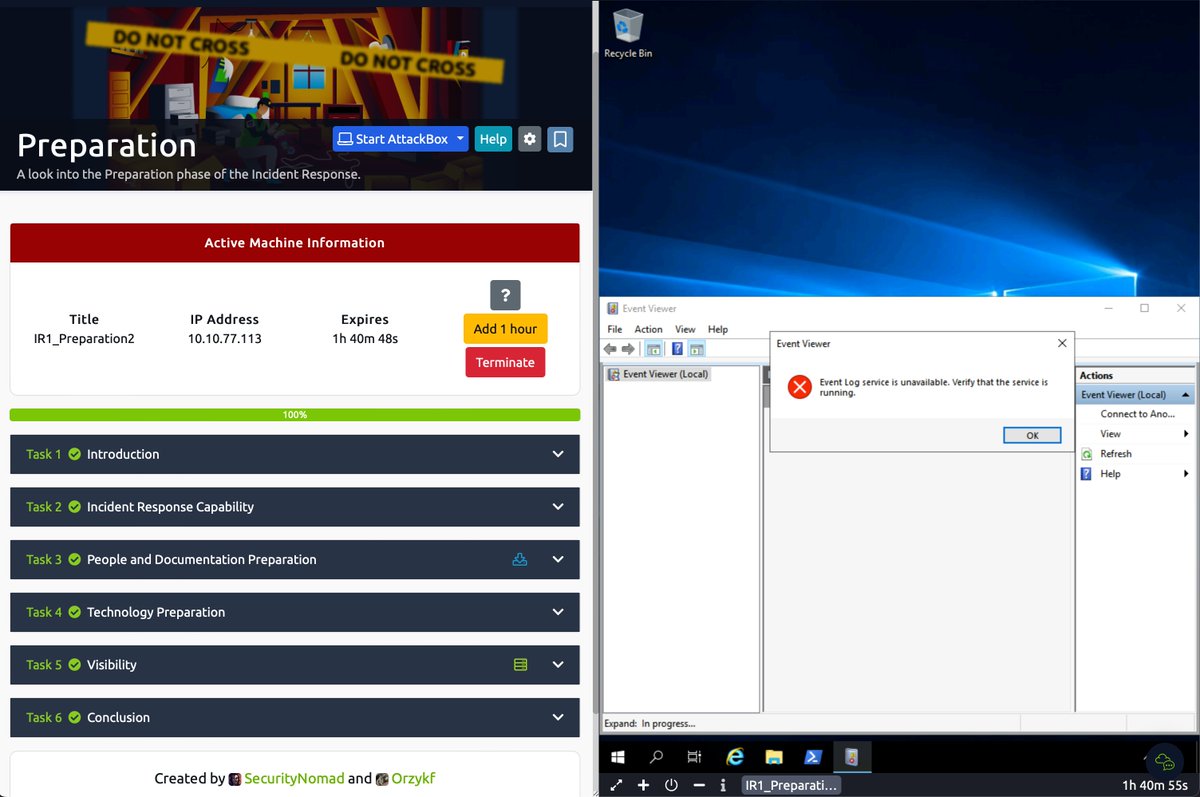
Task: Launch PowerShell from the taskbar
Action: pyautogui.click(x=813, y=757)
